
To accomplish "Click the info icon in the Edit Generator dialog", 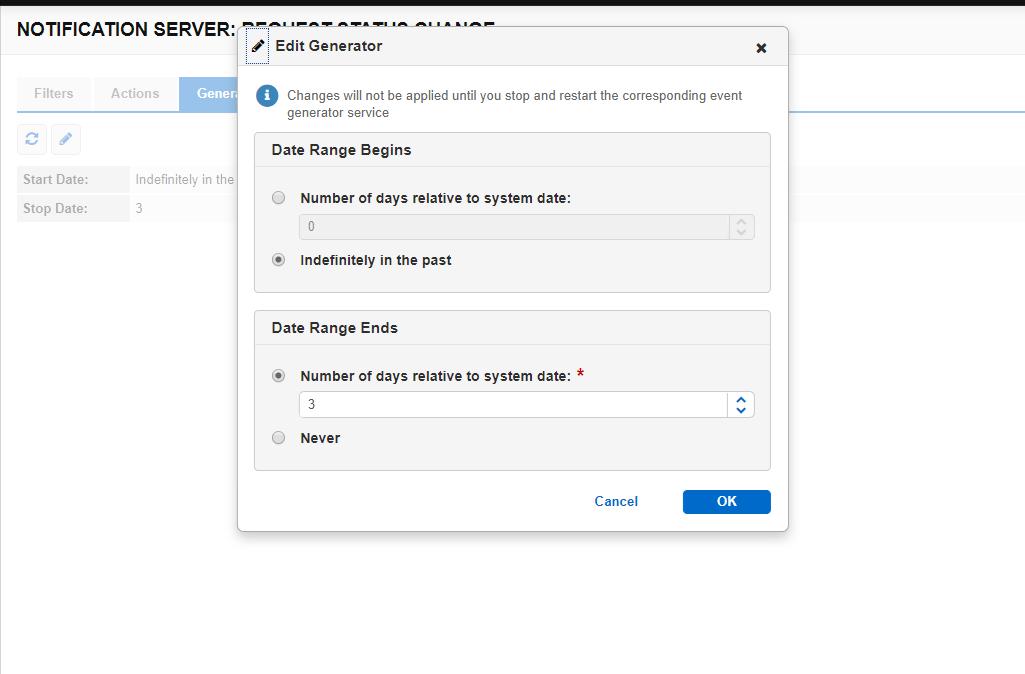I will pyautogui.click(x=265, y=95).
